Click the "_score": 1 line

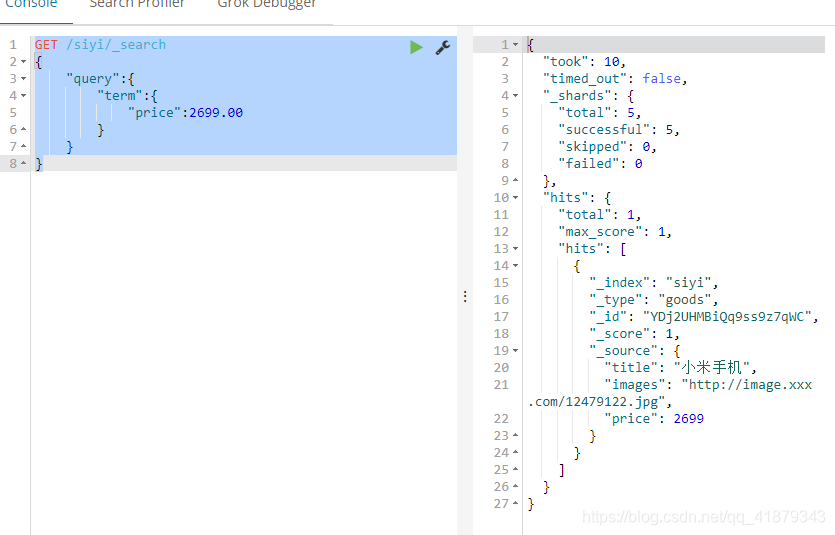(x=634, y=334)
